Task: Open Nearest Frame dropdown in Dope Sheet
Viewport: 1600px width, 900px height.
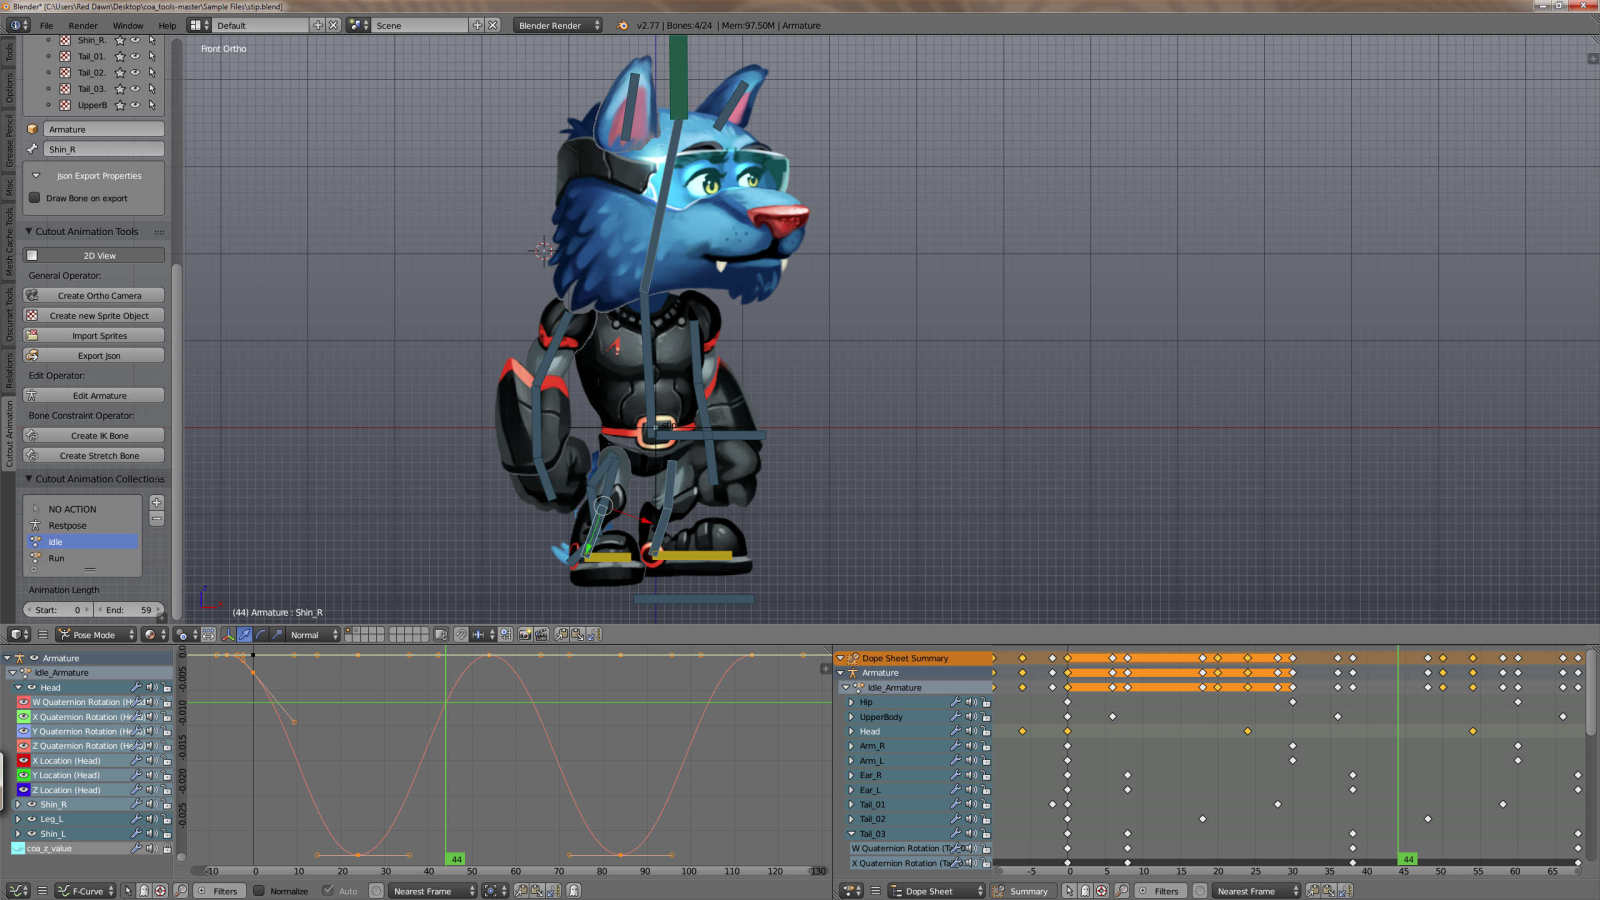Action: [x=1255, y=890]
